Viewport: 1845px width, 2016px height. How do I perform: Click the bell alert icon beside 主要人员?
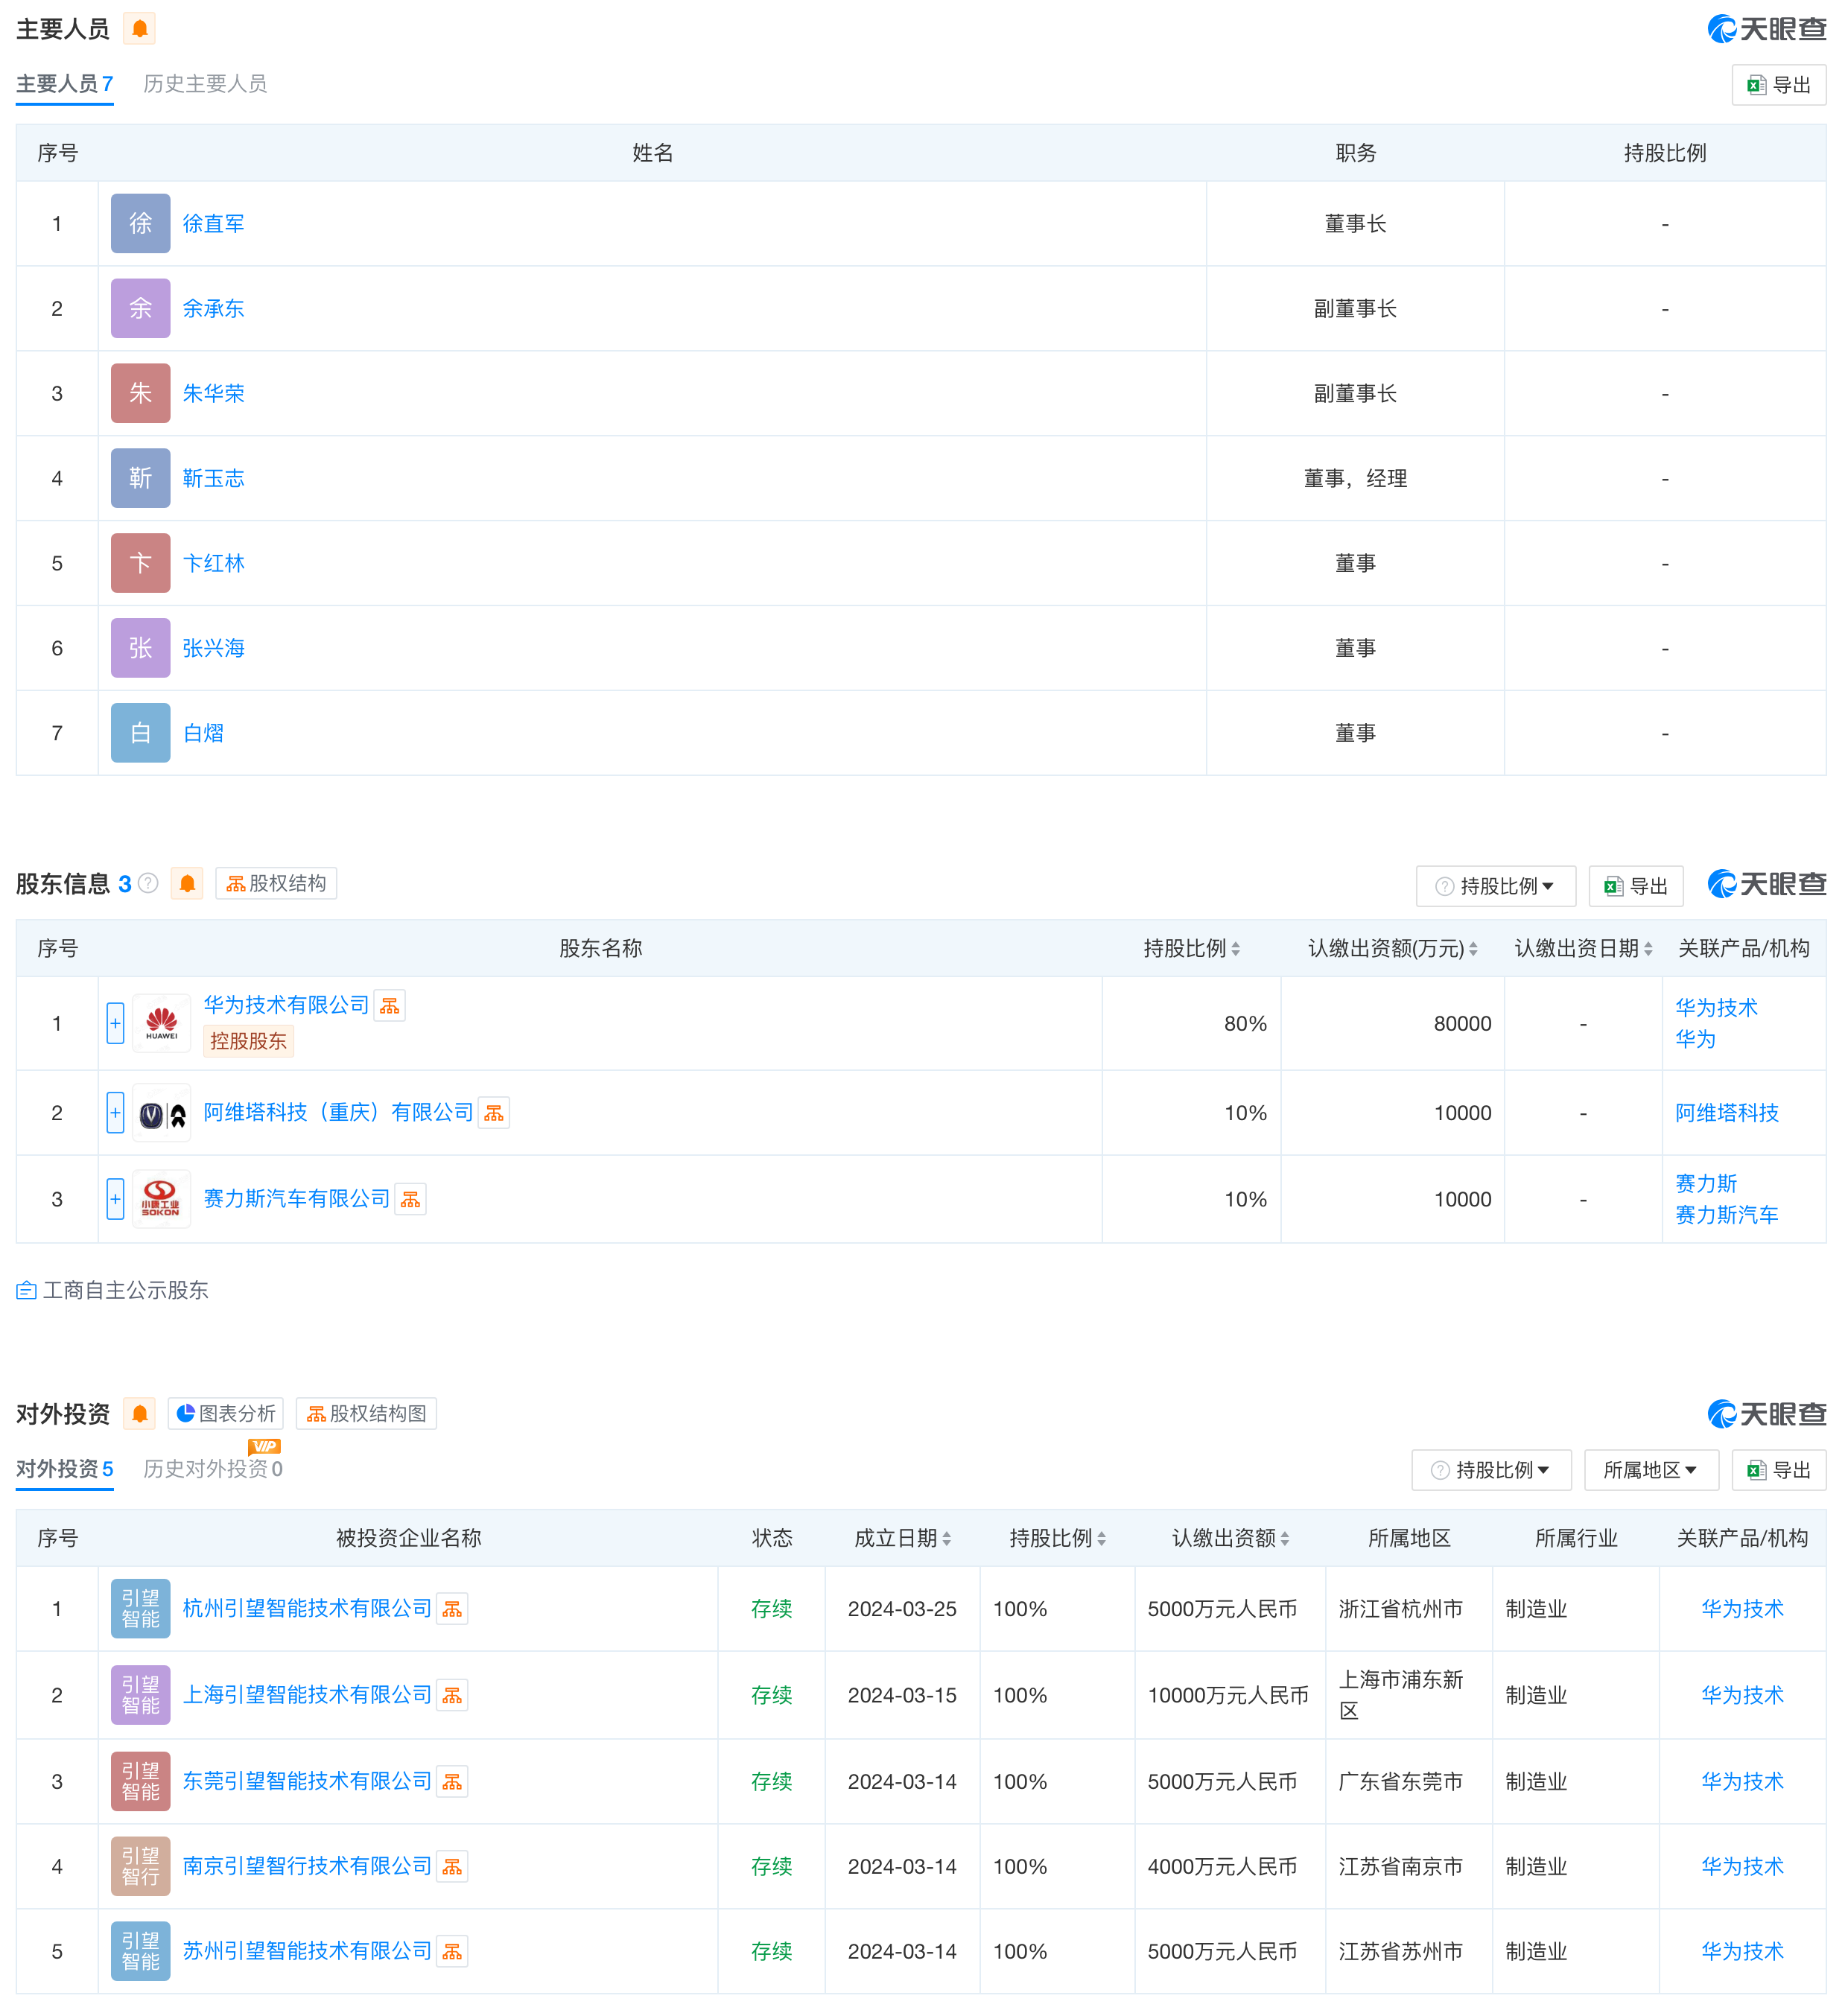(140, 29)
